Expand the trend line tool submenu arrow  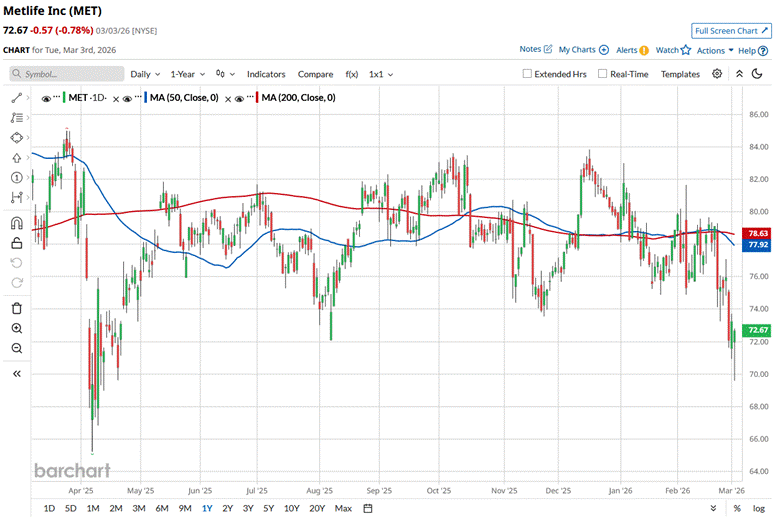(28, 98)
